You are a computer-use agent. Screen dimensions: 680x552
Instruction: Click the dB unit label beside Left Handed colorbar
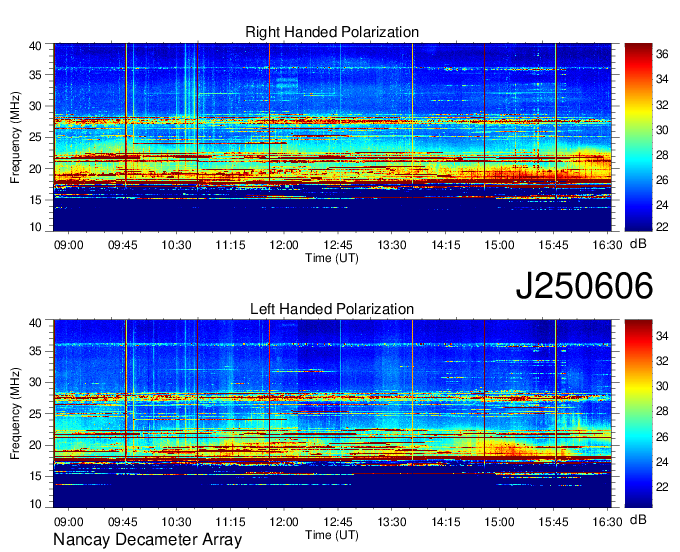tap(638, 519)
